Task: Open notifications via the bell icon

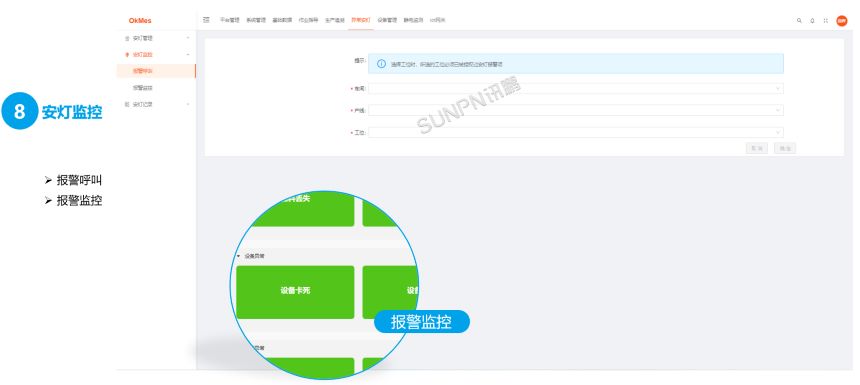Action: tap(812, 20)
